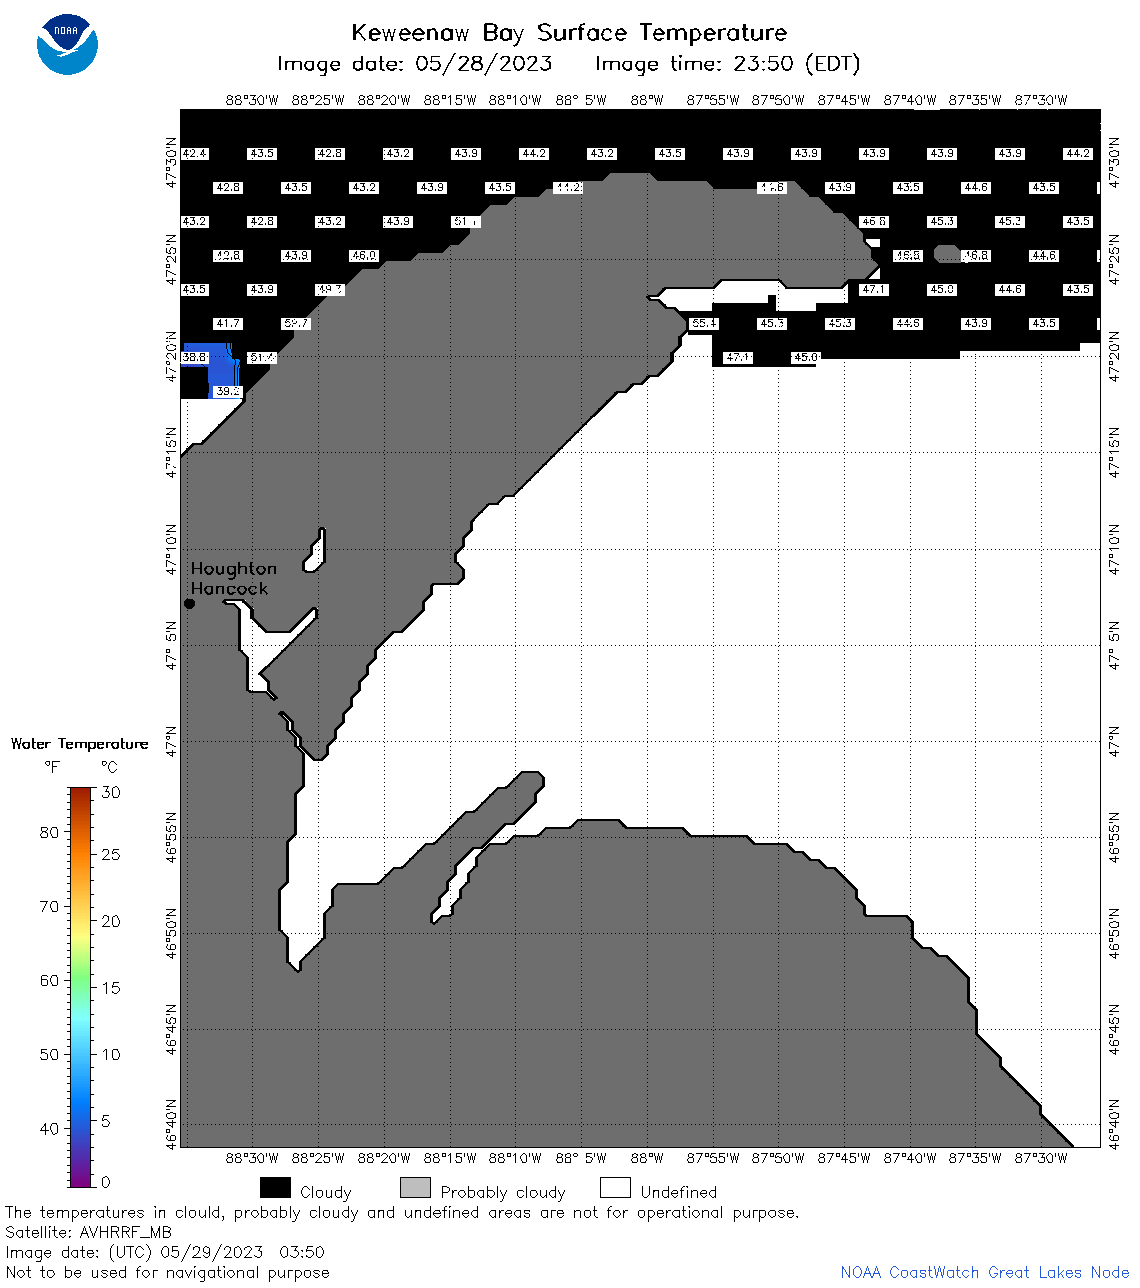Click the gray Probably cloudy legend box
The image size is (1140, 1288).
coord(415,1187)
